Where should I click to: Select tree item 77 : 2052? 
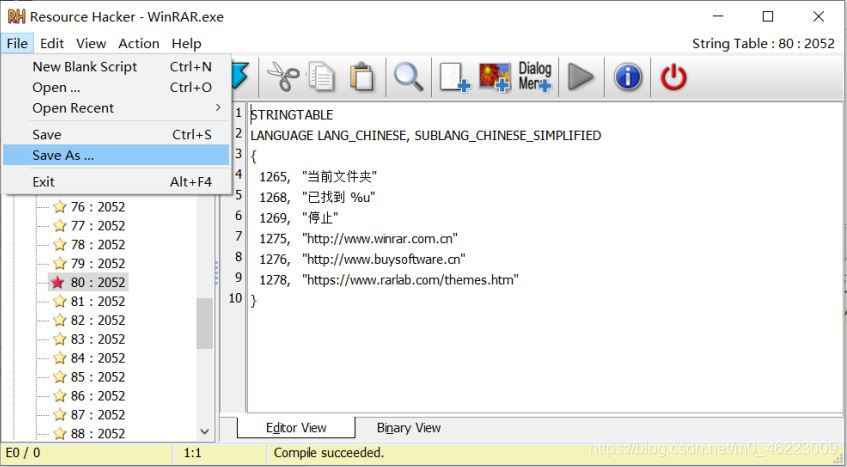tap(98, 226)
